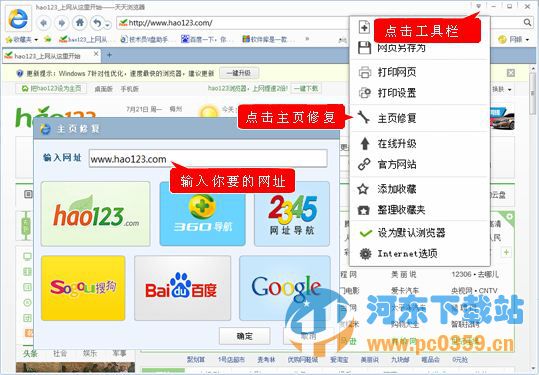Dismiss the update notification bar

(x=511, y=73)
